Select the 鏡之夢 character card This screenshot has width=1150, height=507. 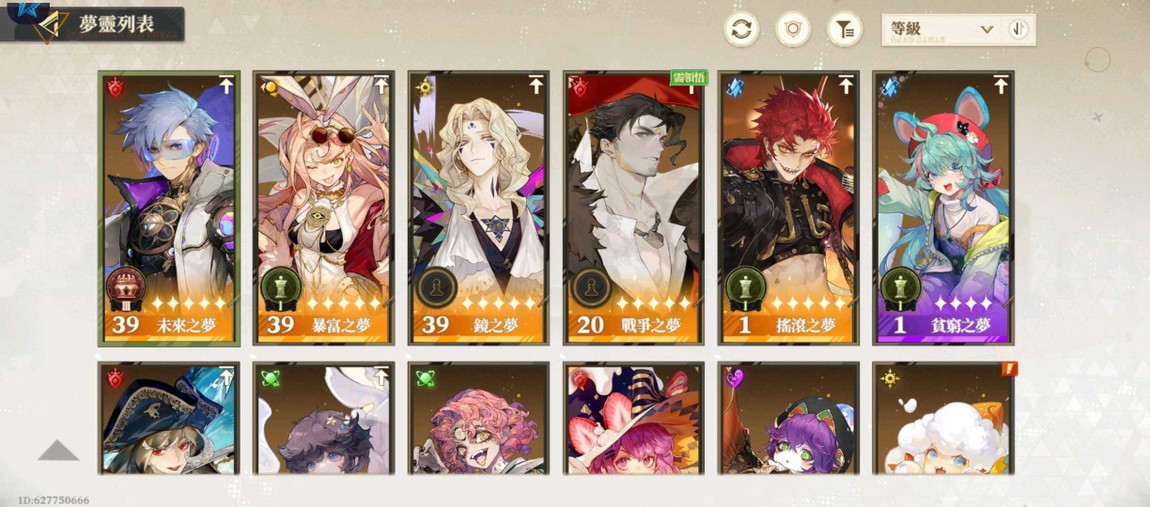pos(479,208)
